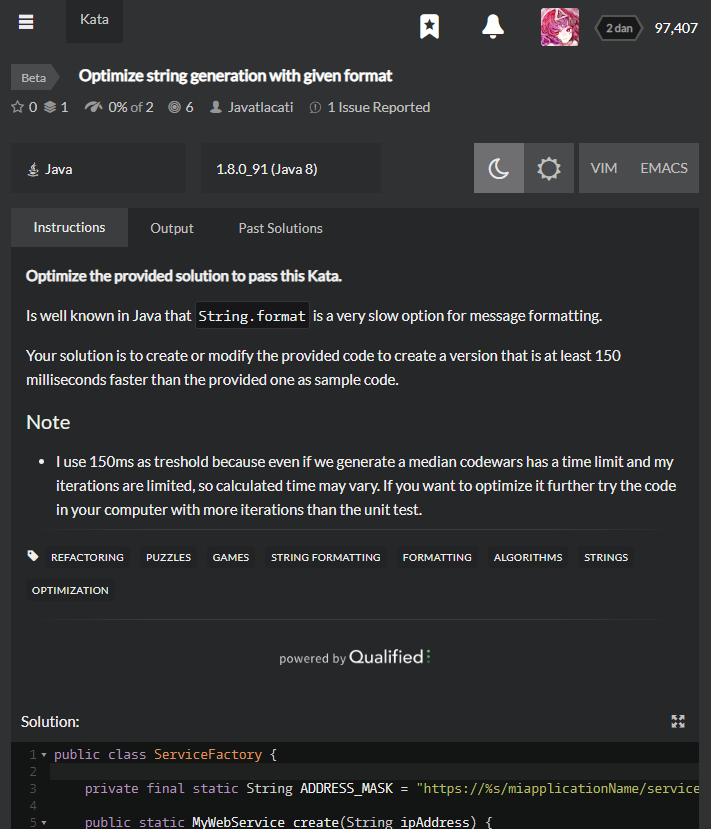The height and width of the screenshot is (829, 711).
Task: Open the 1.8.0_91 (Java 8) version dropdown
Action: 290,167
